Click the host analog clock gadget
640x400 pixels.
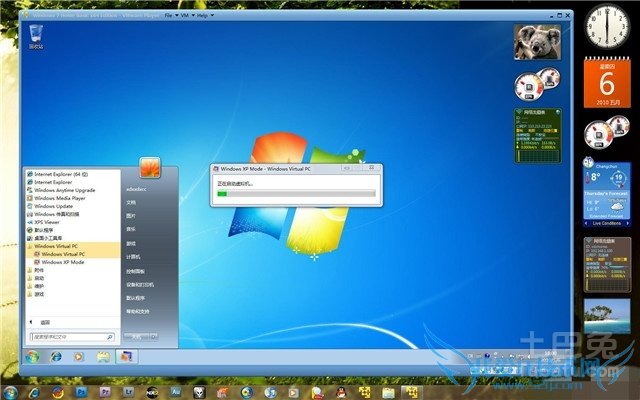607,26
